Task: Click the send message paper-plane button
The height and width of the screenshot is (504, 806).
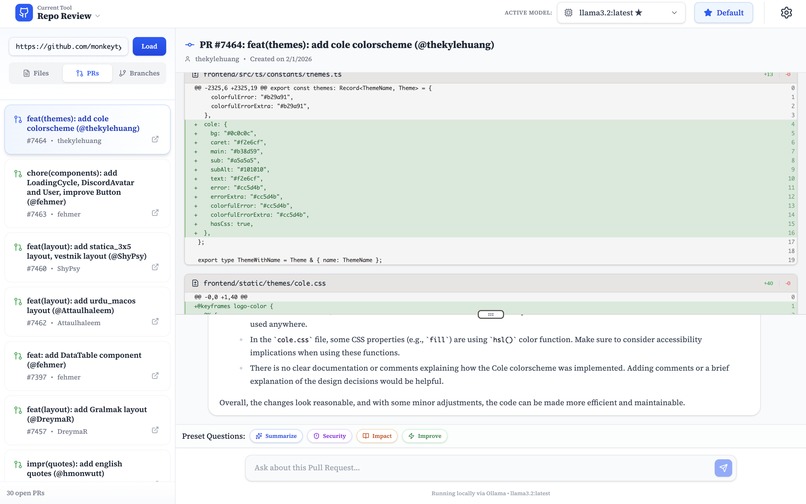Action: (723, 468)
